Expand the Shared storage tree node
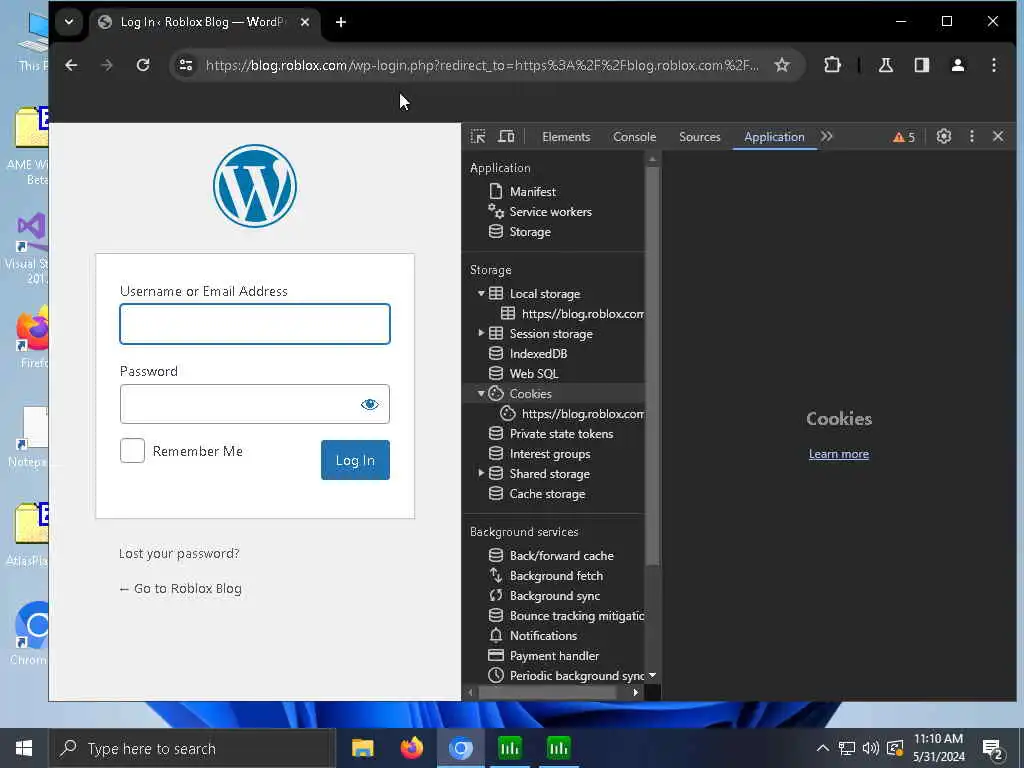This screenshot has height=768, width=1024. click(481, 473)
